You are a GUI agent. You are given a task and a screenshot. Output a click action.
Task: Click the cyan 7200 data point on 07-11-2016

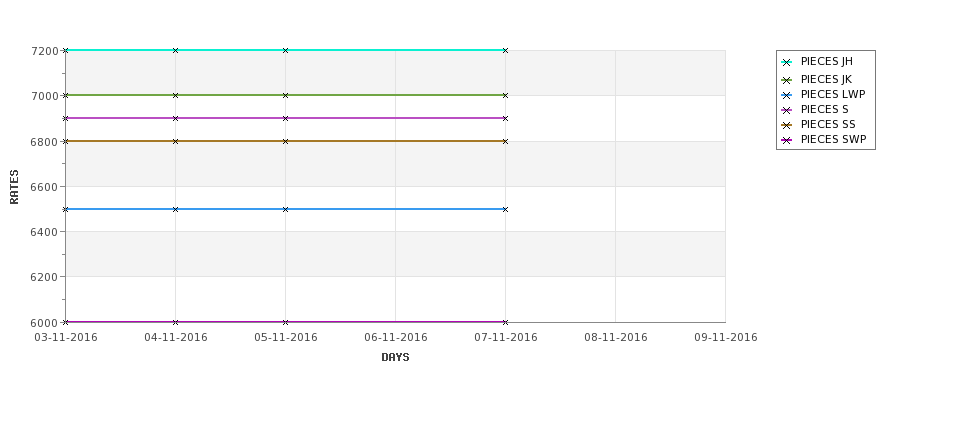coord(506,50)
